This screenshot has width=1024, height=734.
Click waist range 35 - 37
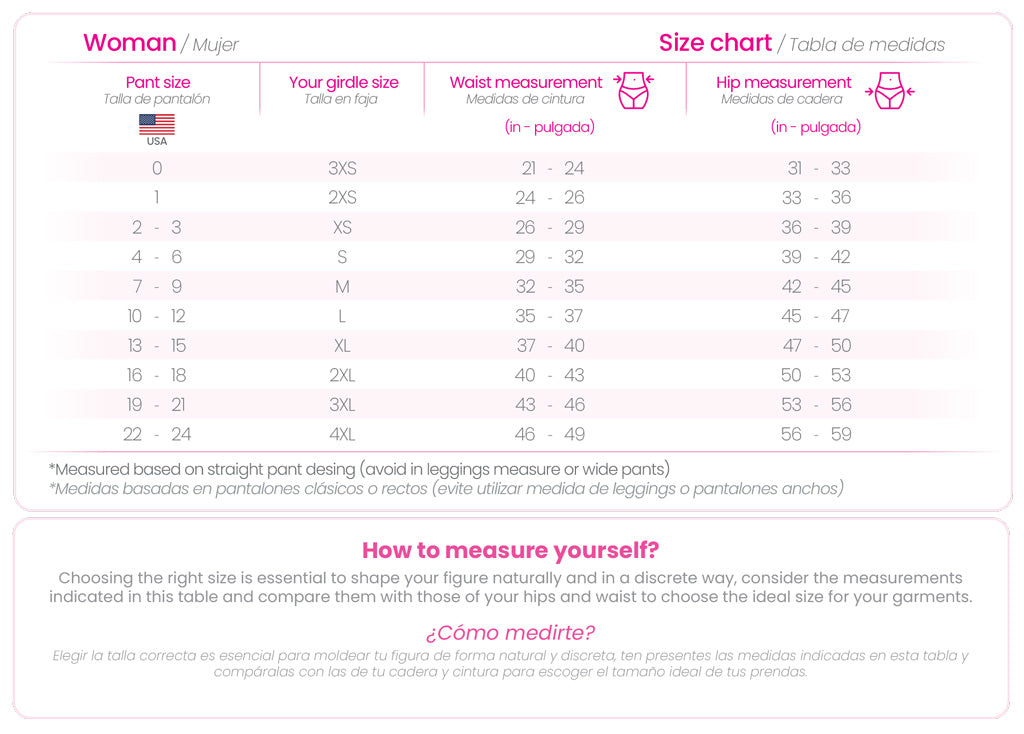[x=549, y=316]
